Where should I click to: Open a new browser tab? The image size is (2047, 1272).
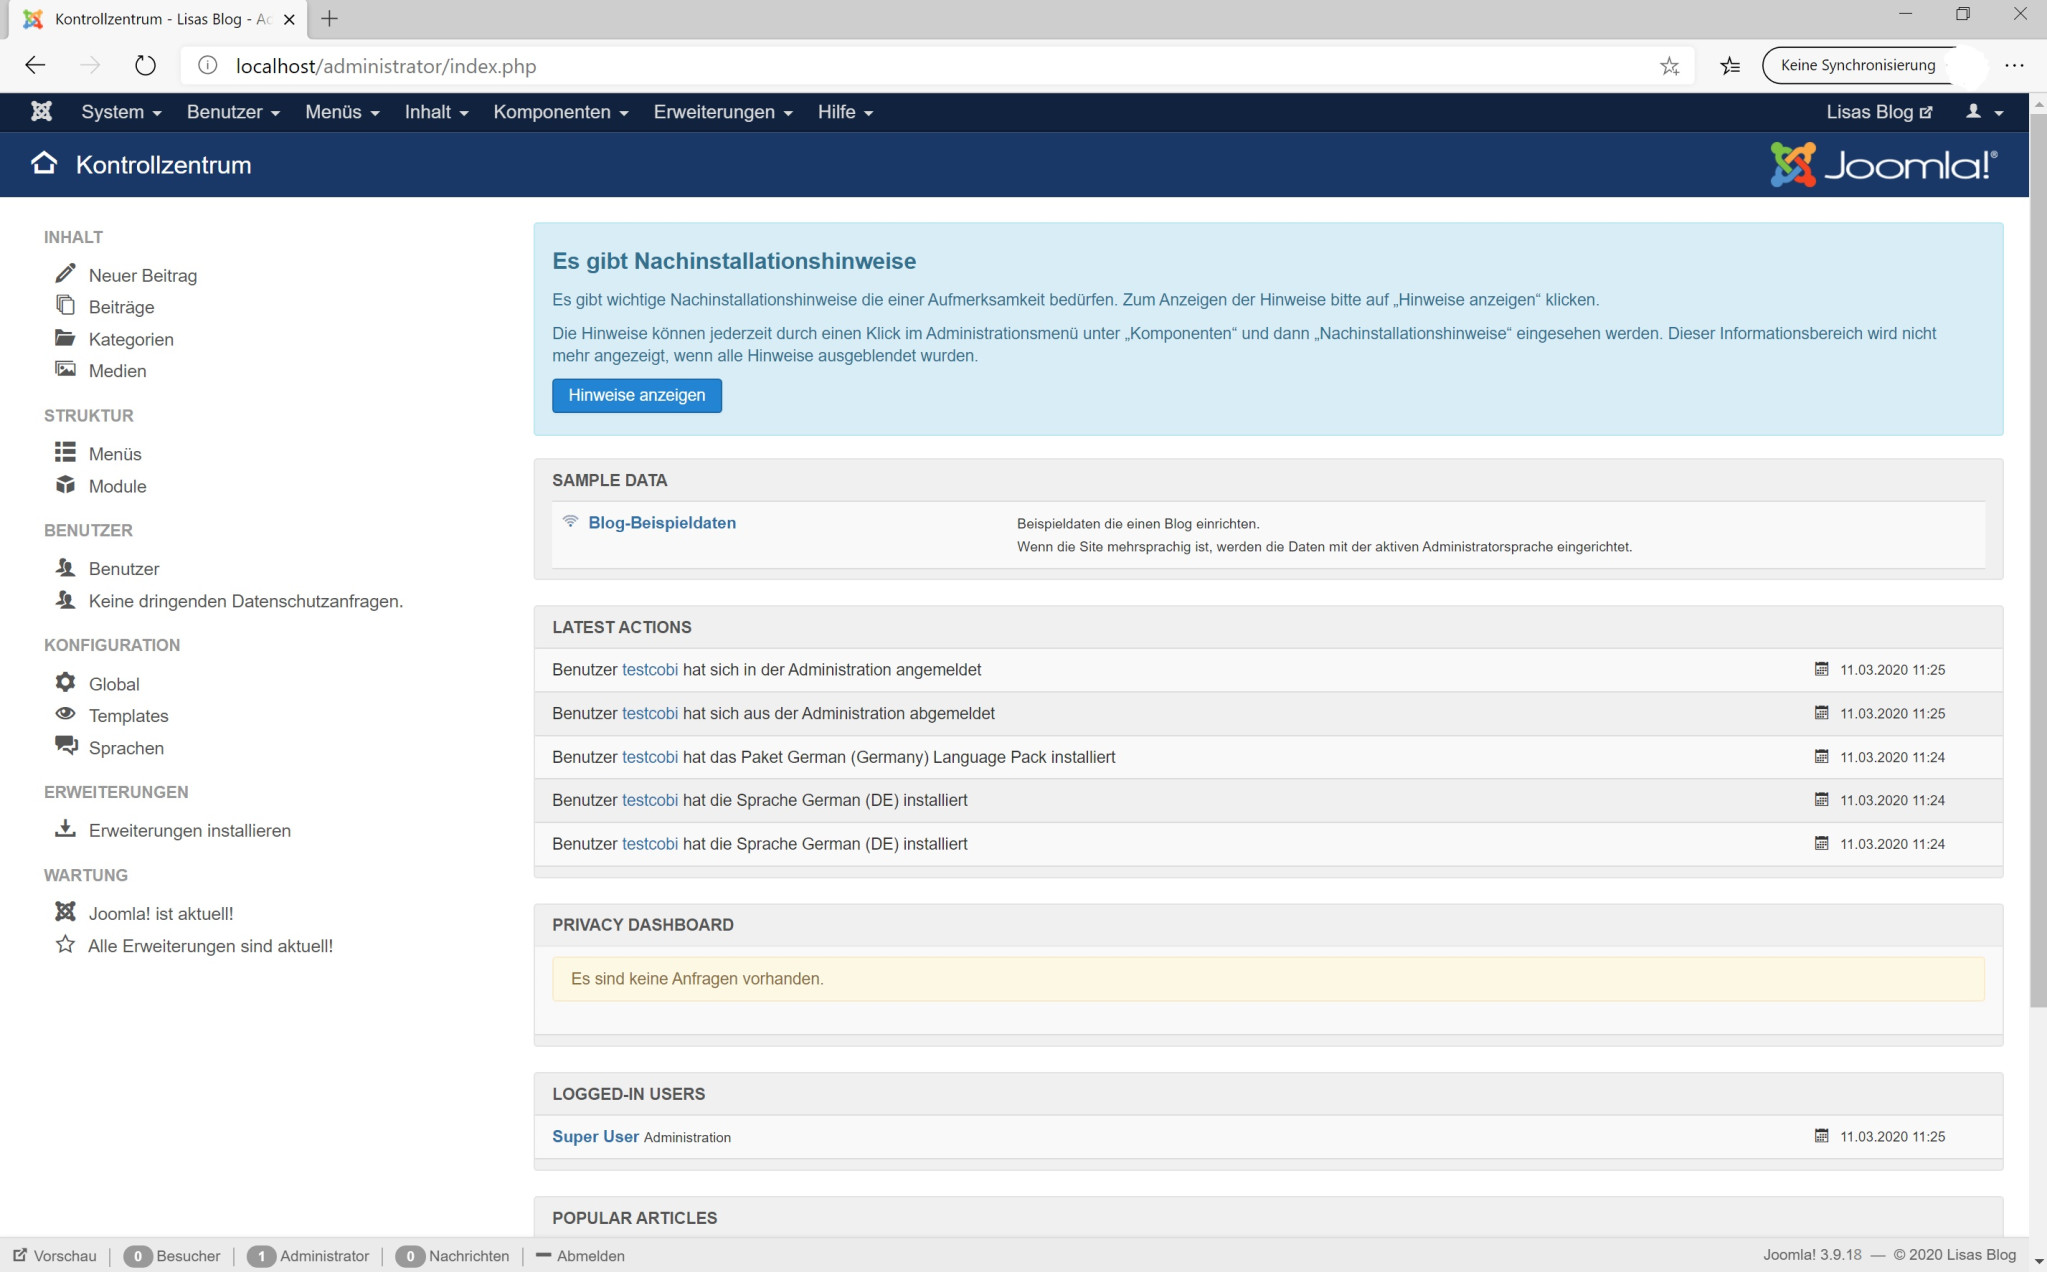[329, 18]
